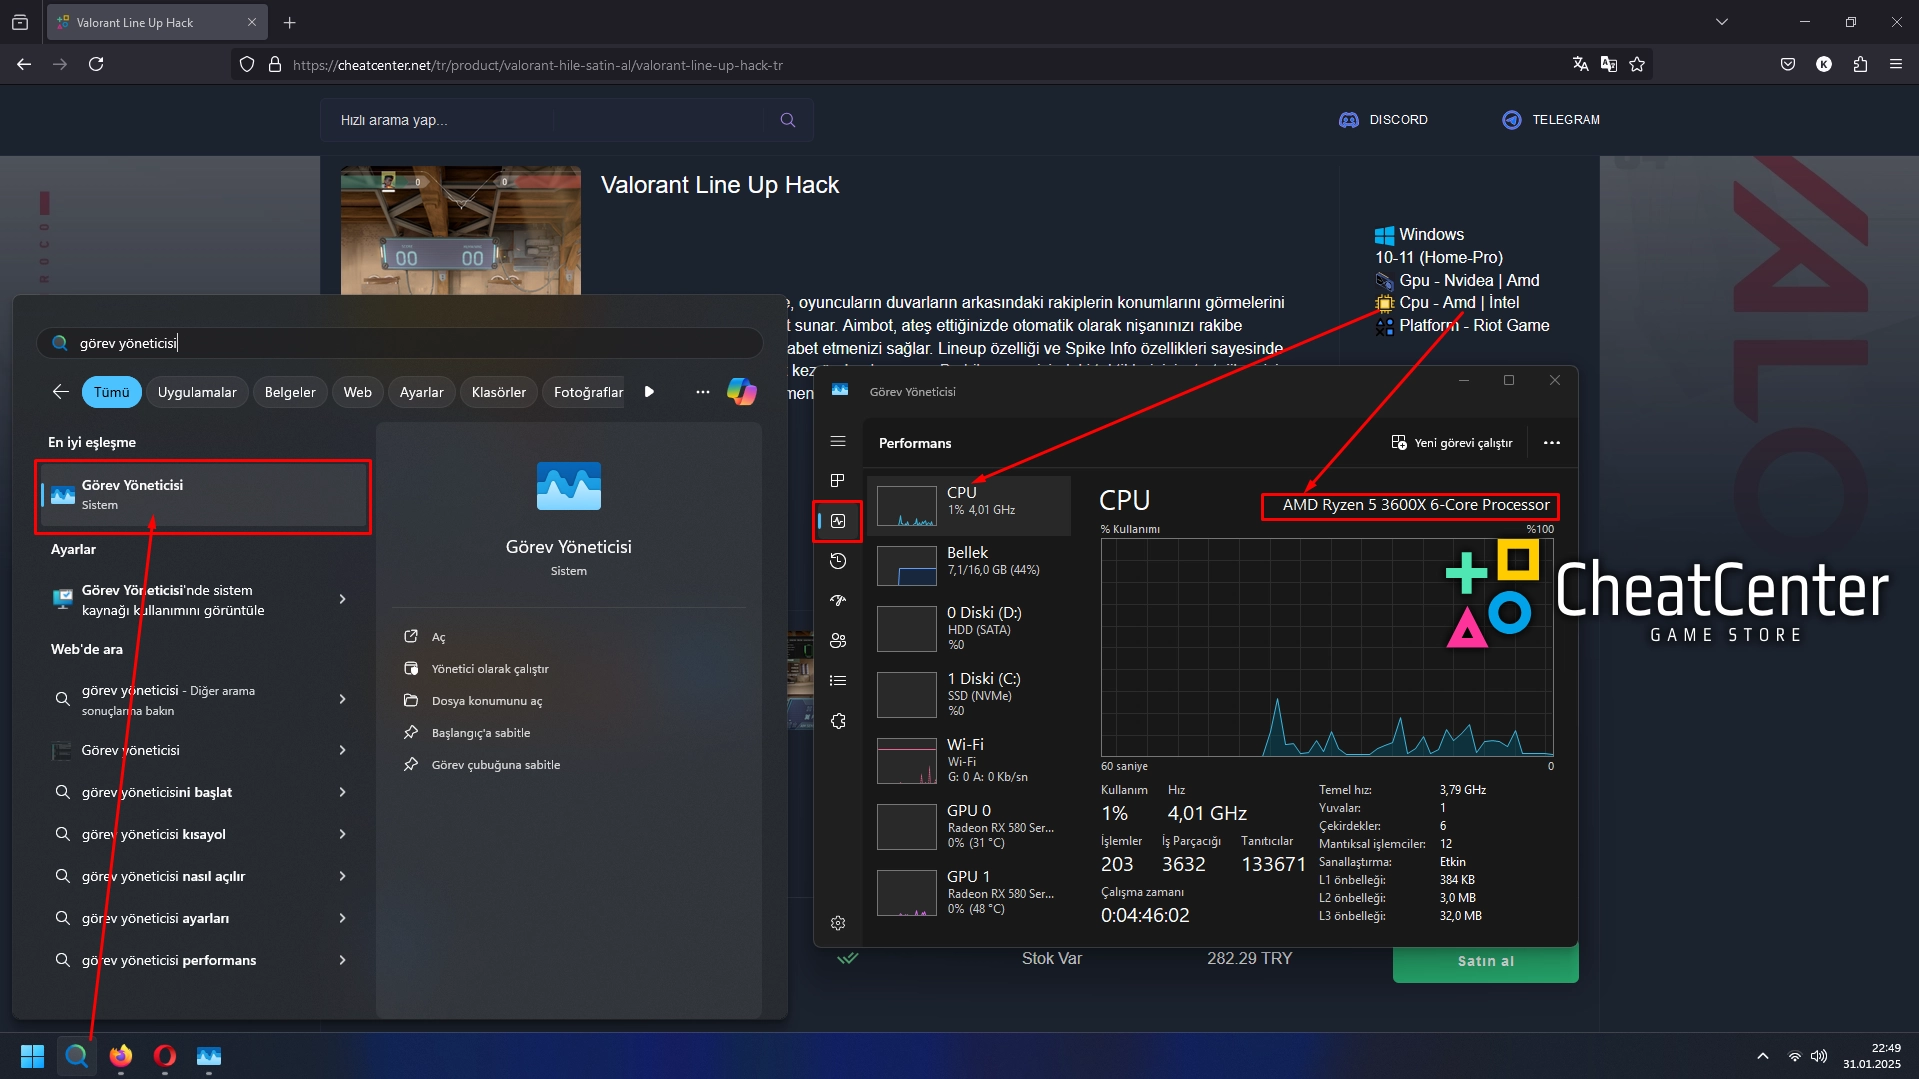Expand the 'görev yöneticisi performans' suggestion chevron
1919x1079 pixels.
tap(342, 960)
